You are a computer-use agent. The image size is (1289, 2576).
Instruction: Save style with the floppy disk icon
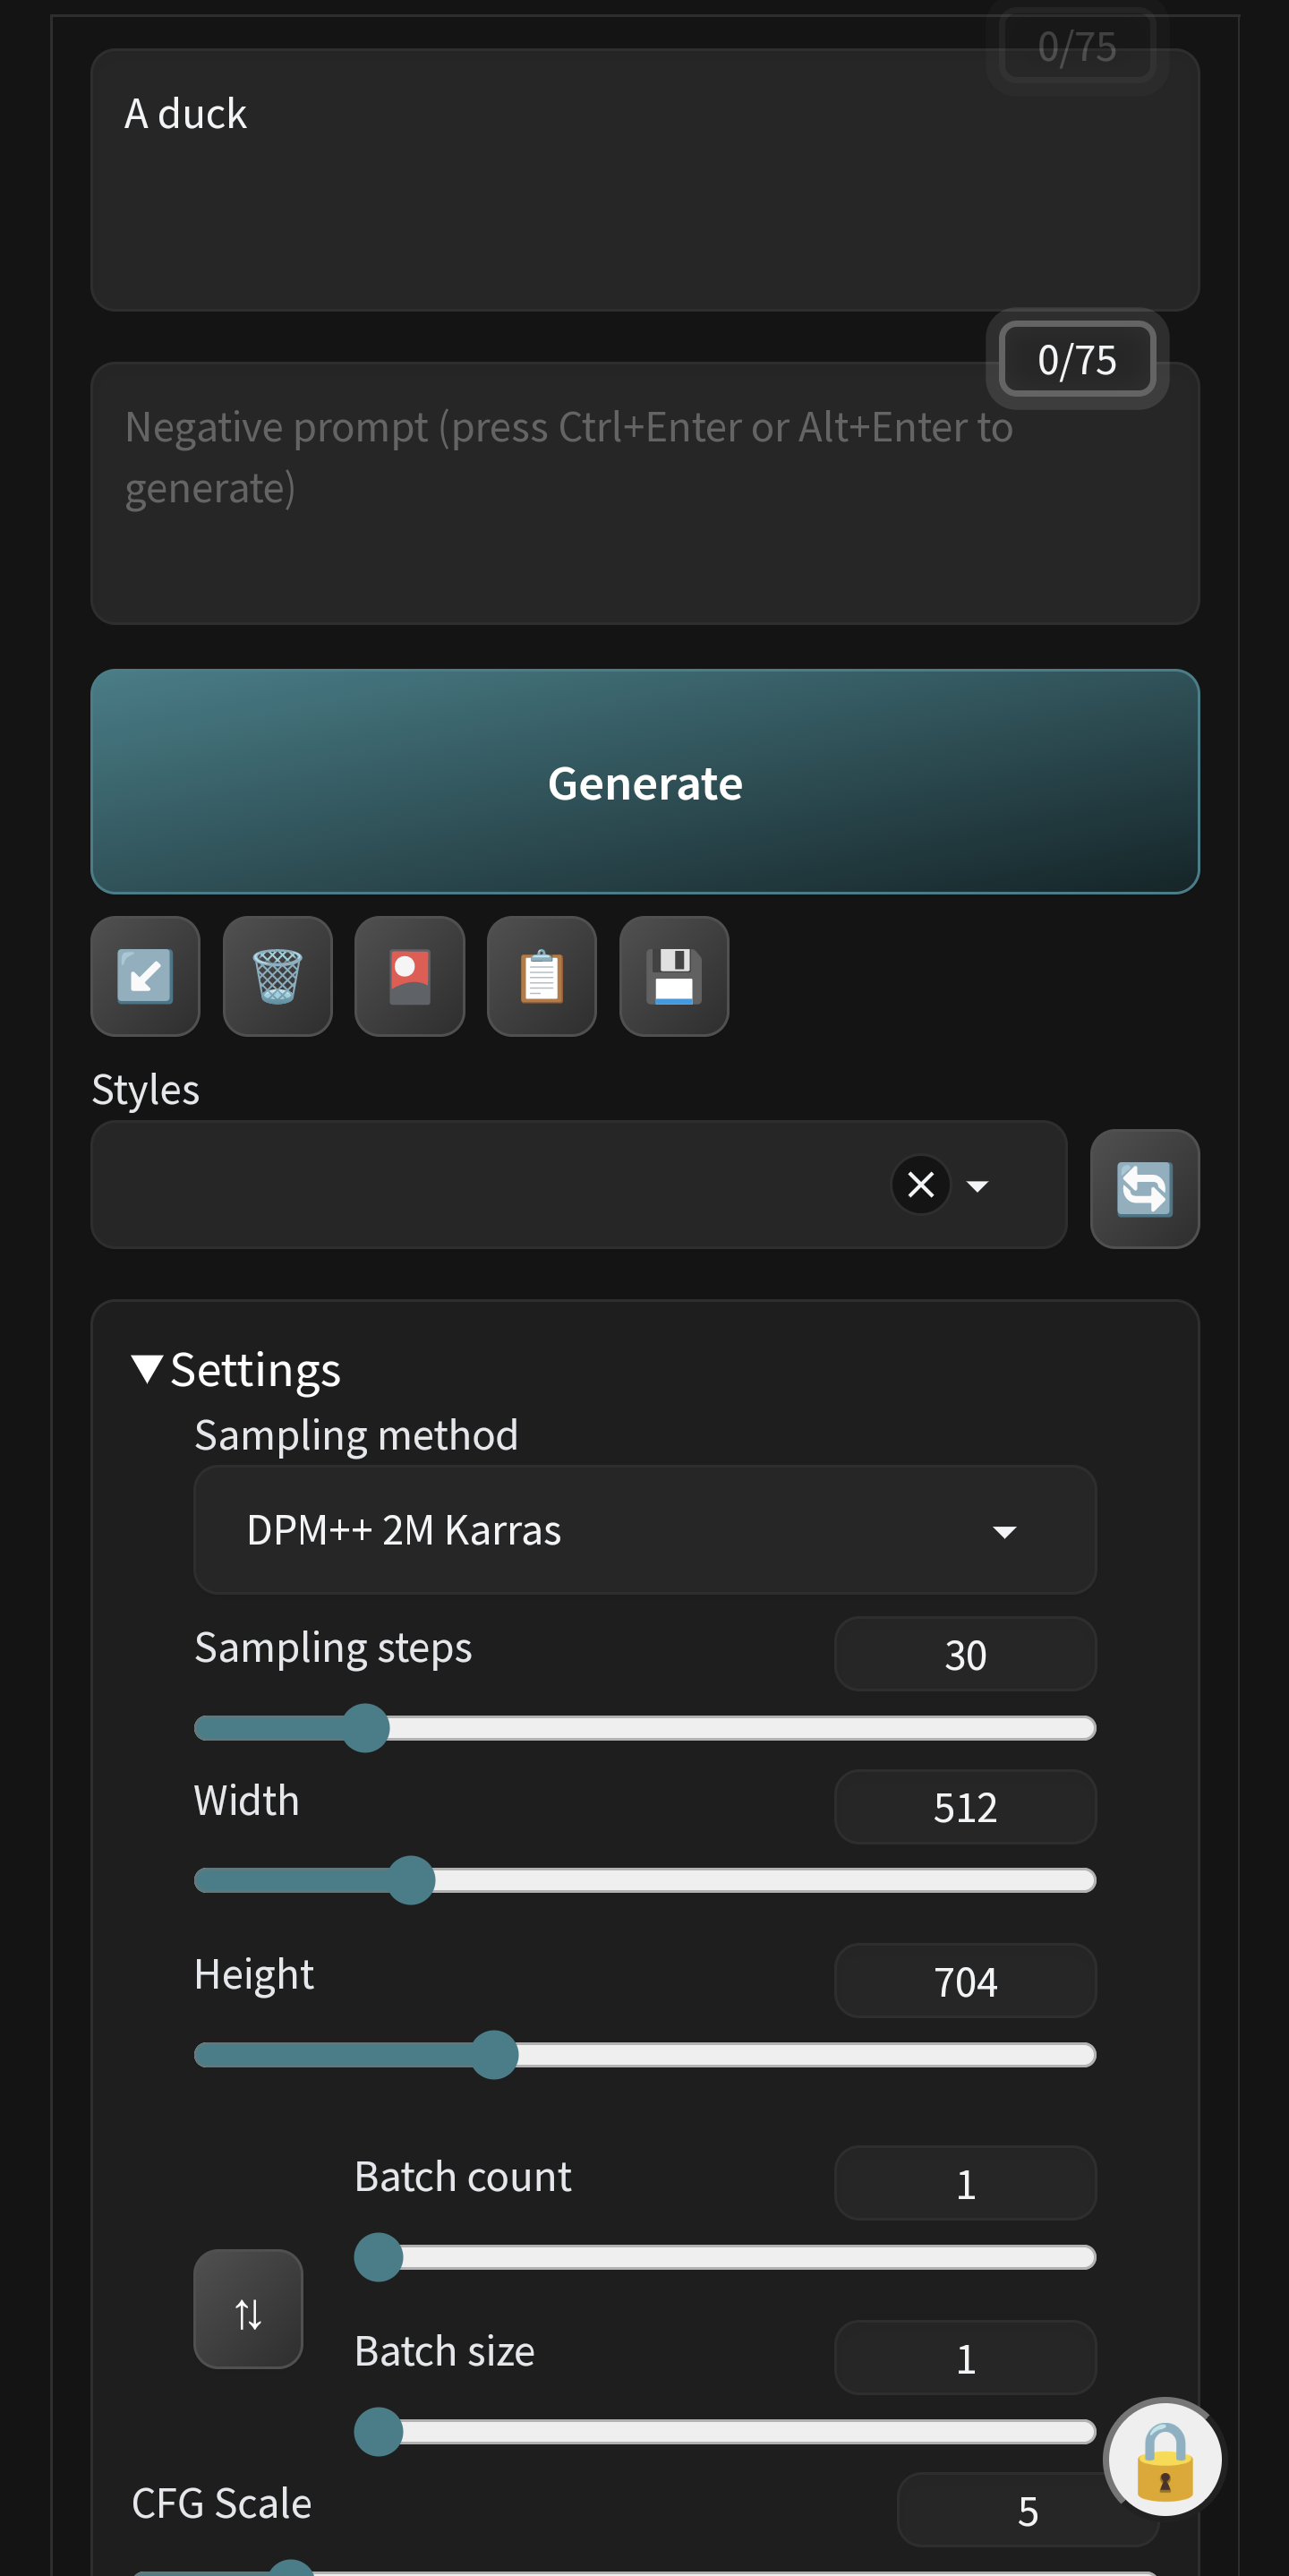(x=673, y=976)
